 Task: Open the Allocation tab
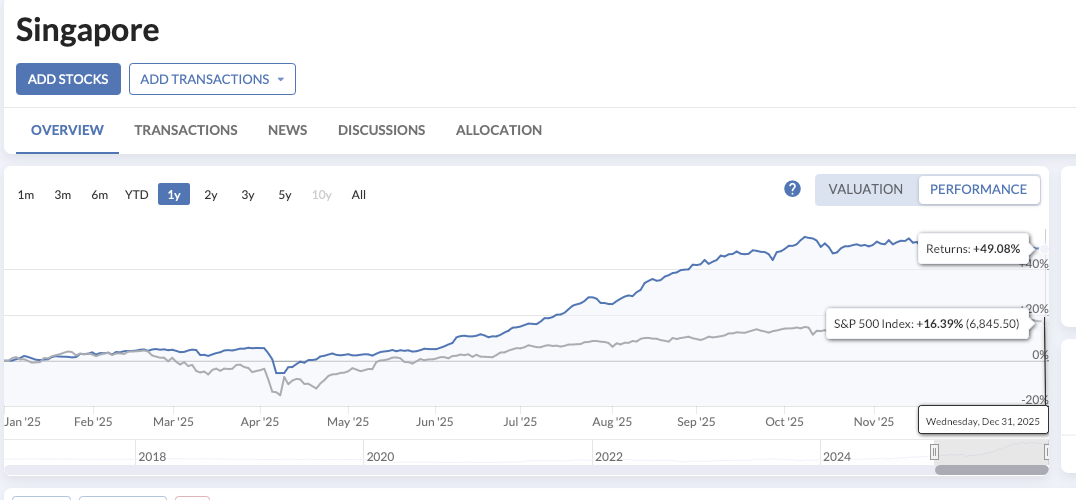point(498,130)
